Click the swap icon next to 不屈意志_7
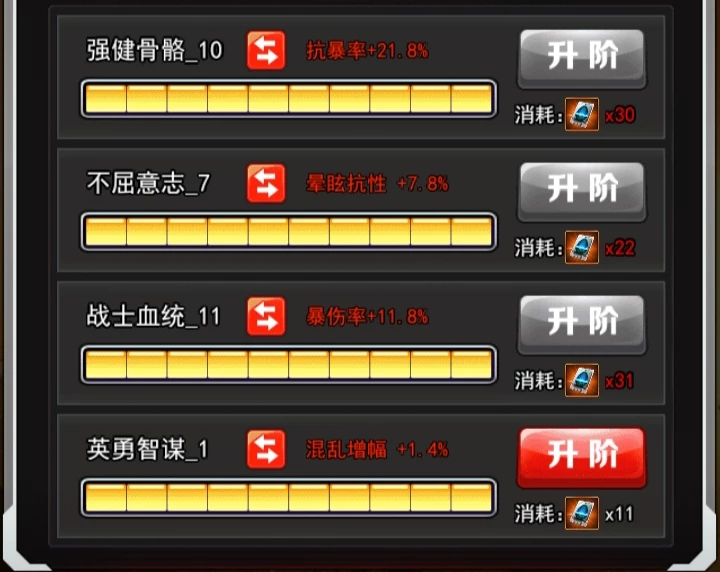The image size is (720, 572). pos(266,184)
